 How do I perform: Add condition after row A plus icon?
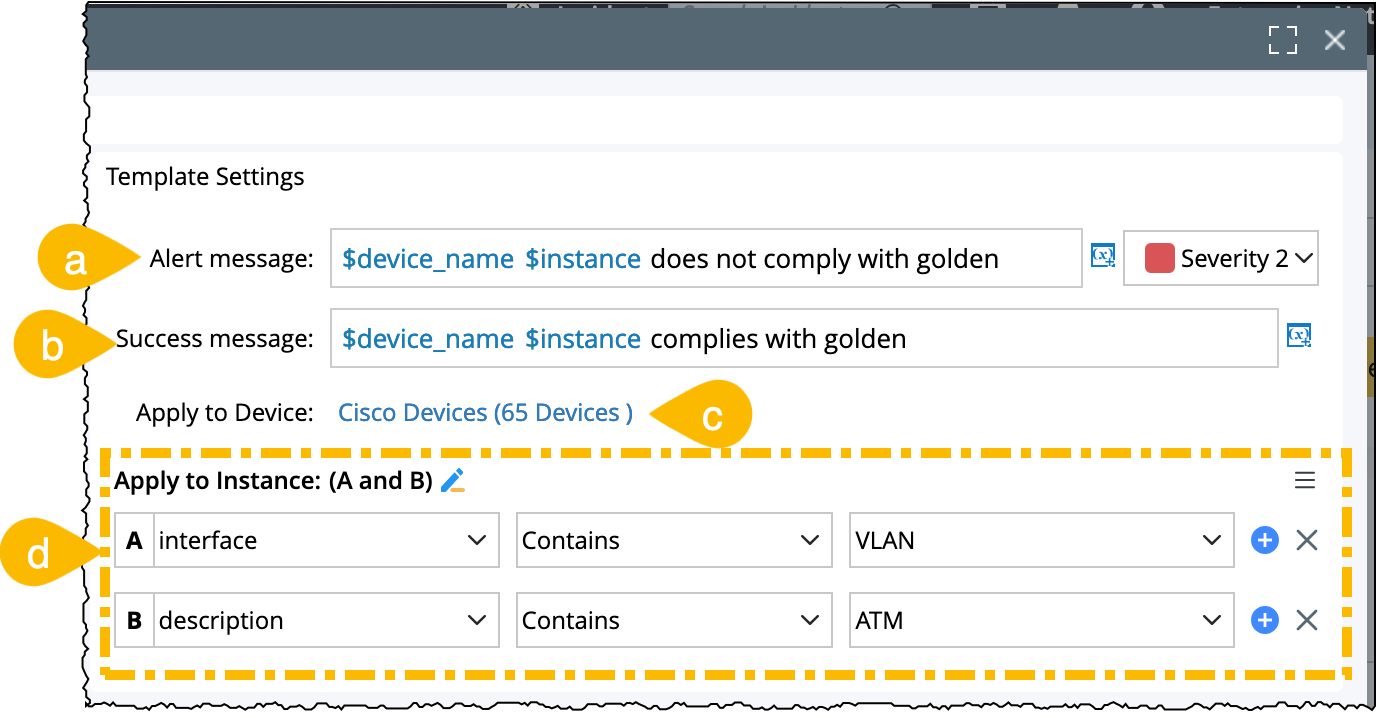(x=1265, y=541)
